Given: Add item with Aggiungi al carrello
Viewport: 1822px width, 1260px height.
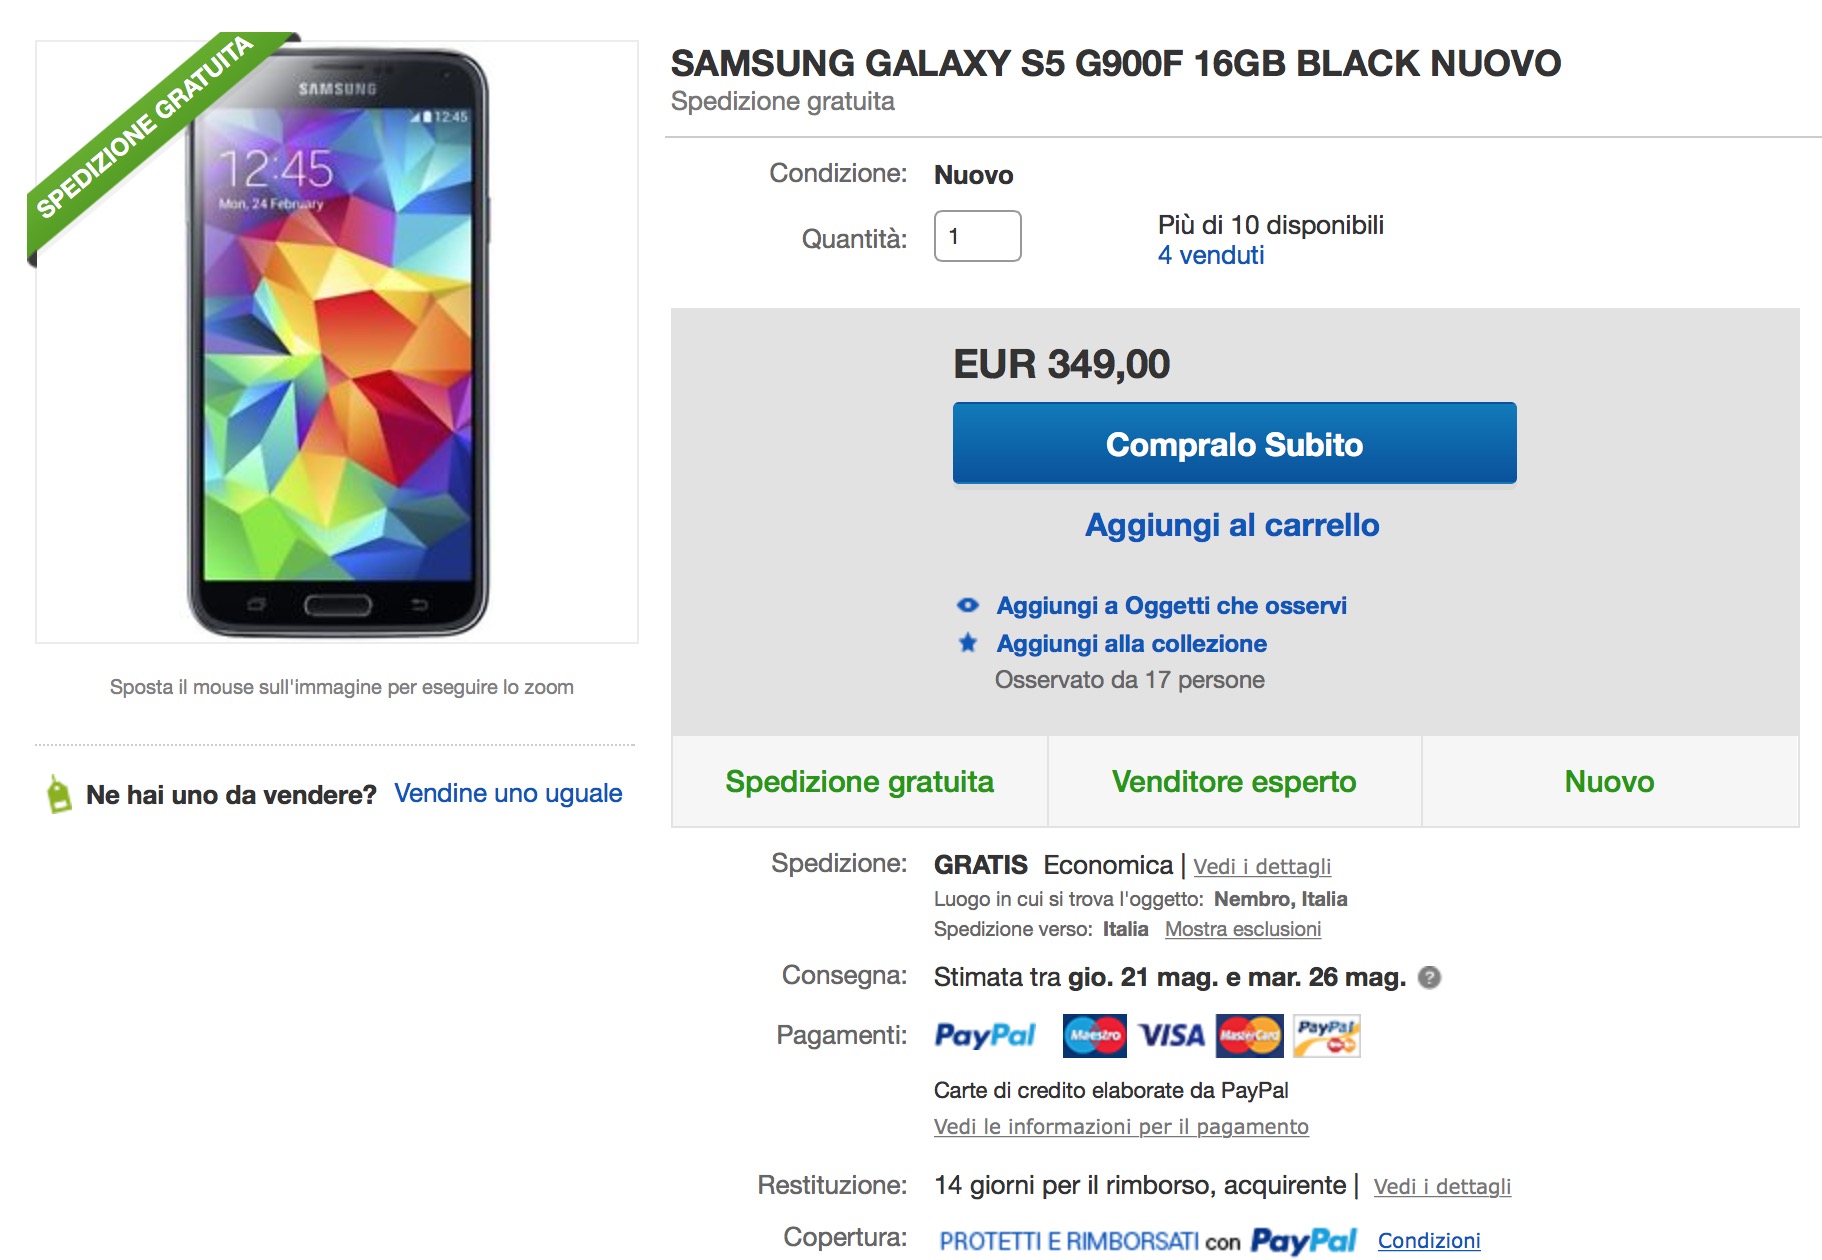Looking at the screenshot, I should pyautogui.click(x=1232, y=525).
